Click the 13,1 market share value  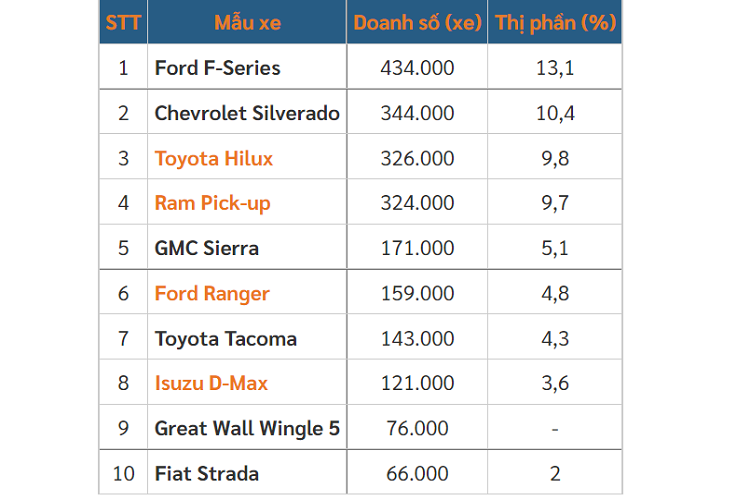(x=555, y=68)
